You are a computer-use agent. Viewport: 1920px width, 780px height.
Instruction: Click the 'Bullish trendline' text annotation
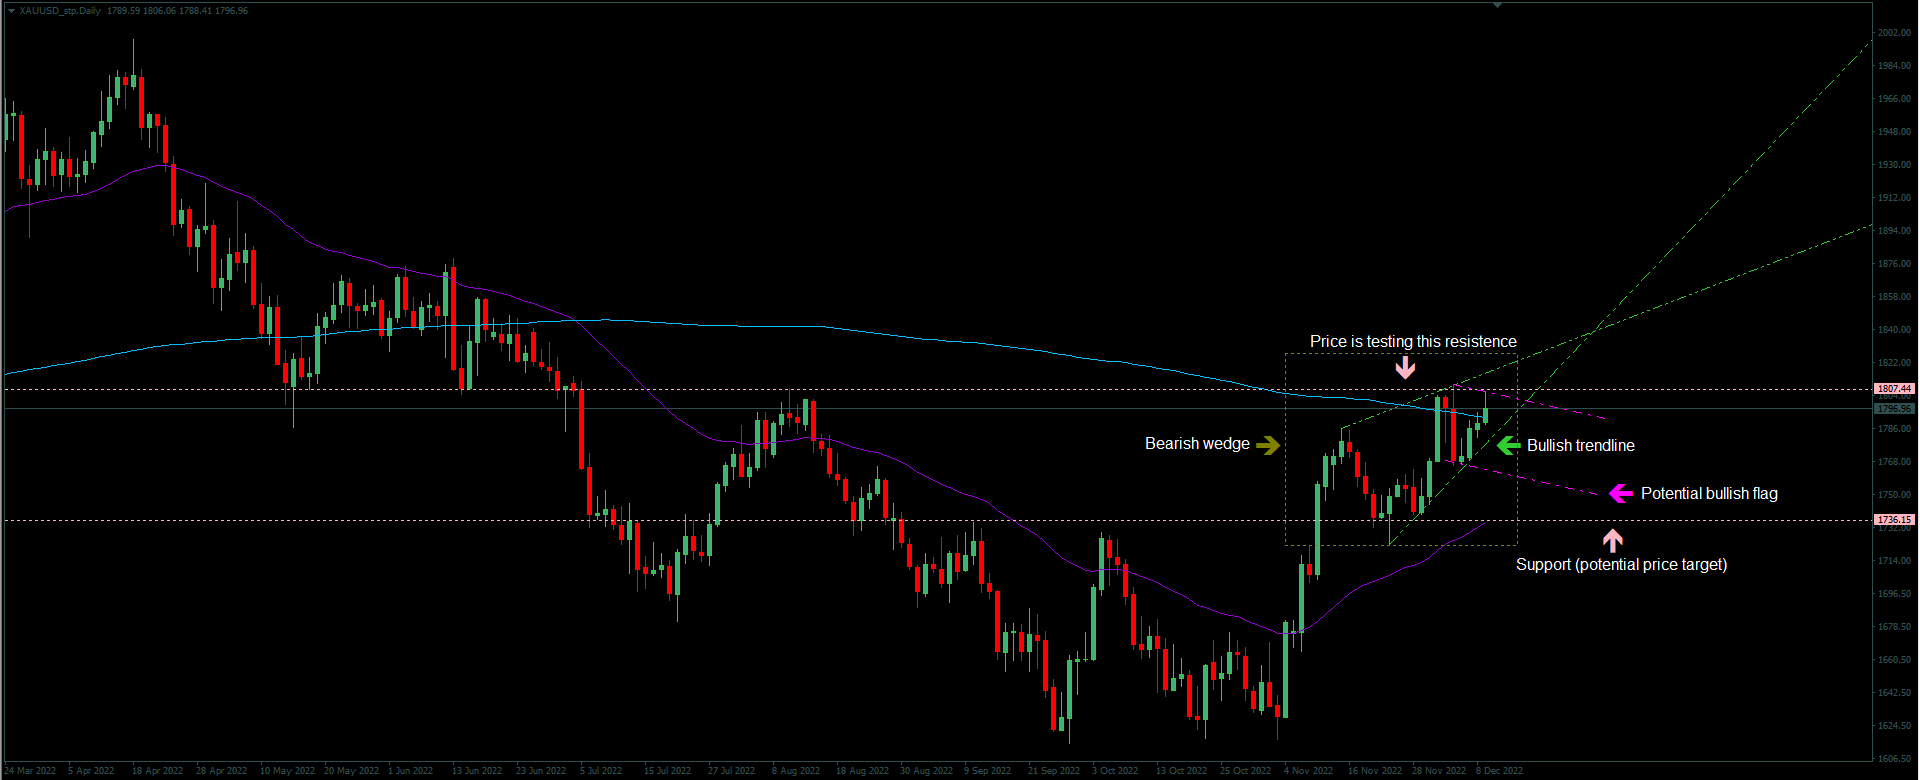(1580, 446)
